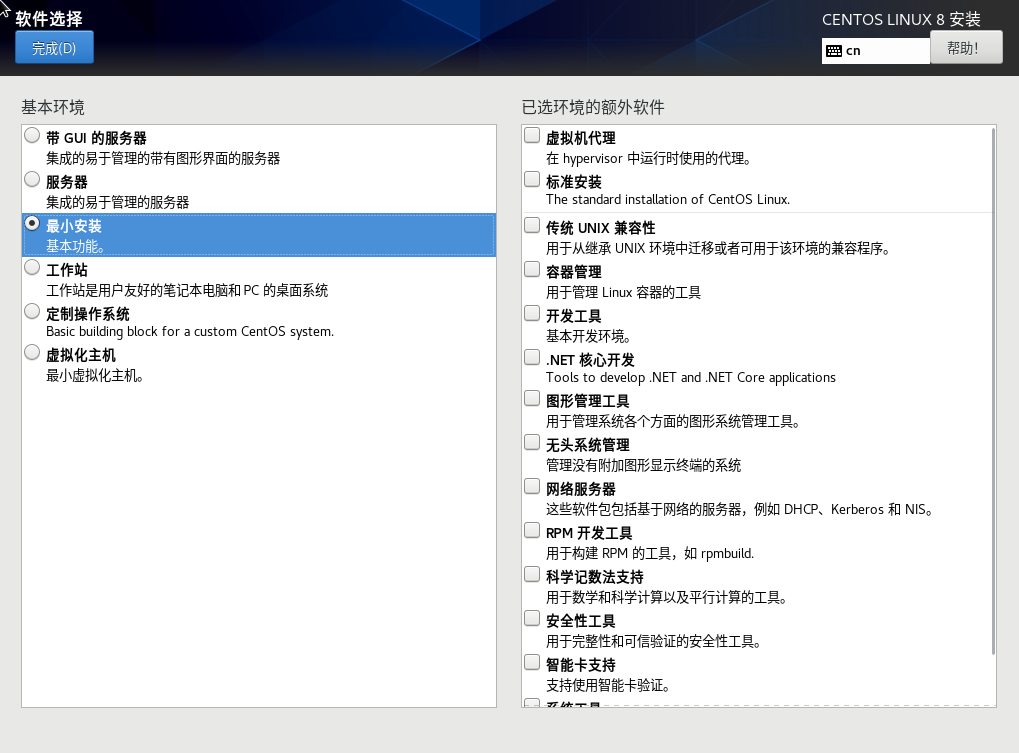Viewport: 1019px width, 753px height.
Task: Select the 带 GUI 的服务器 radio button
Action: tap(32, 135)
